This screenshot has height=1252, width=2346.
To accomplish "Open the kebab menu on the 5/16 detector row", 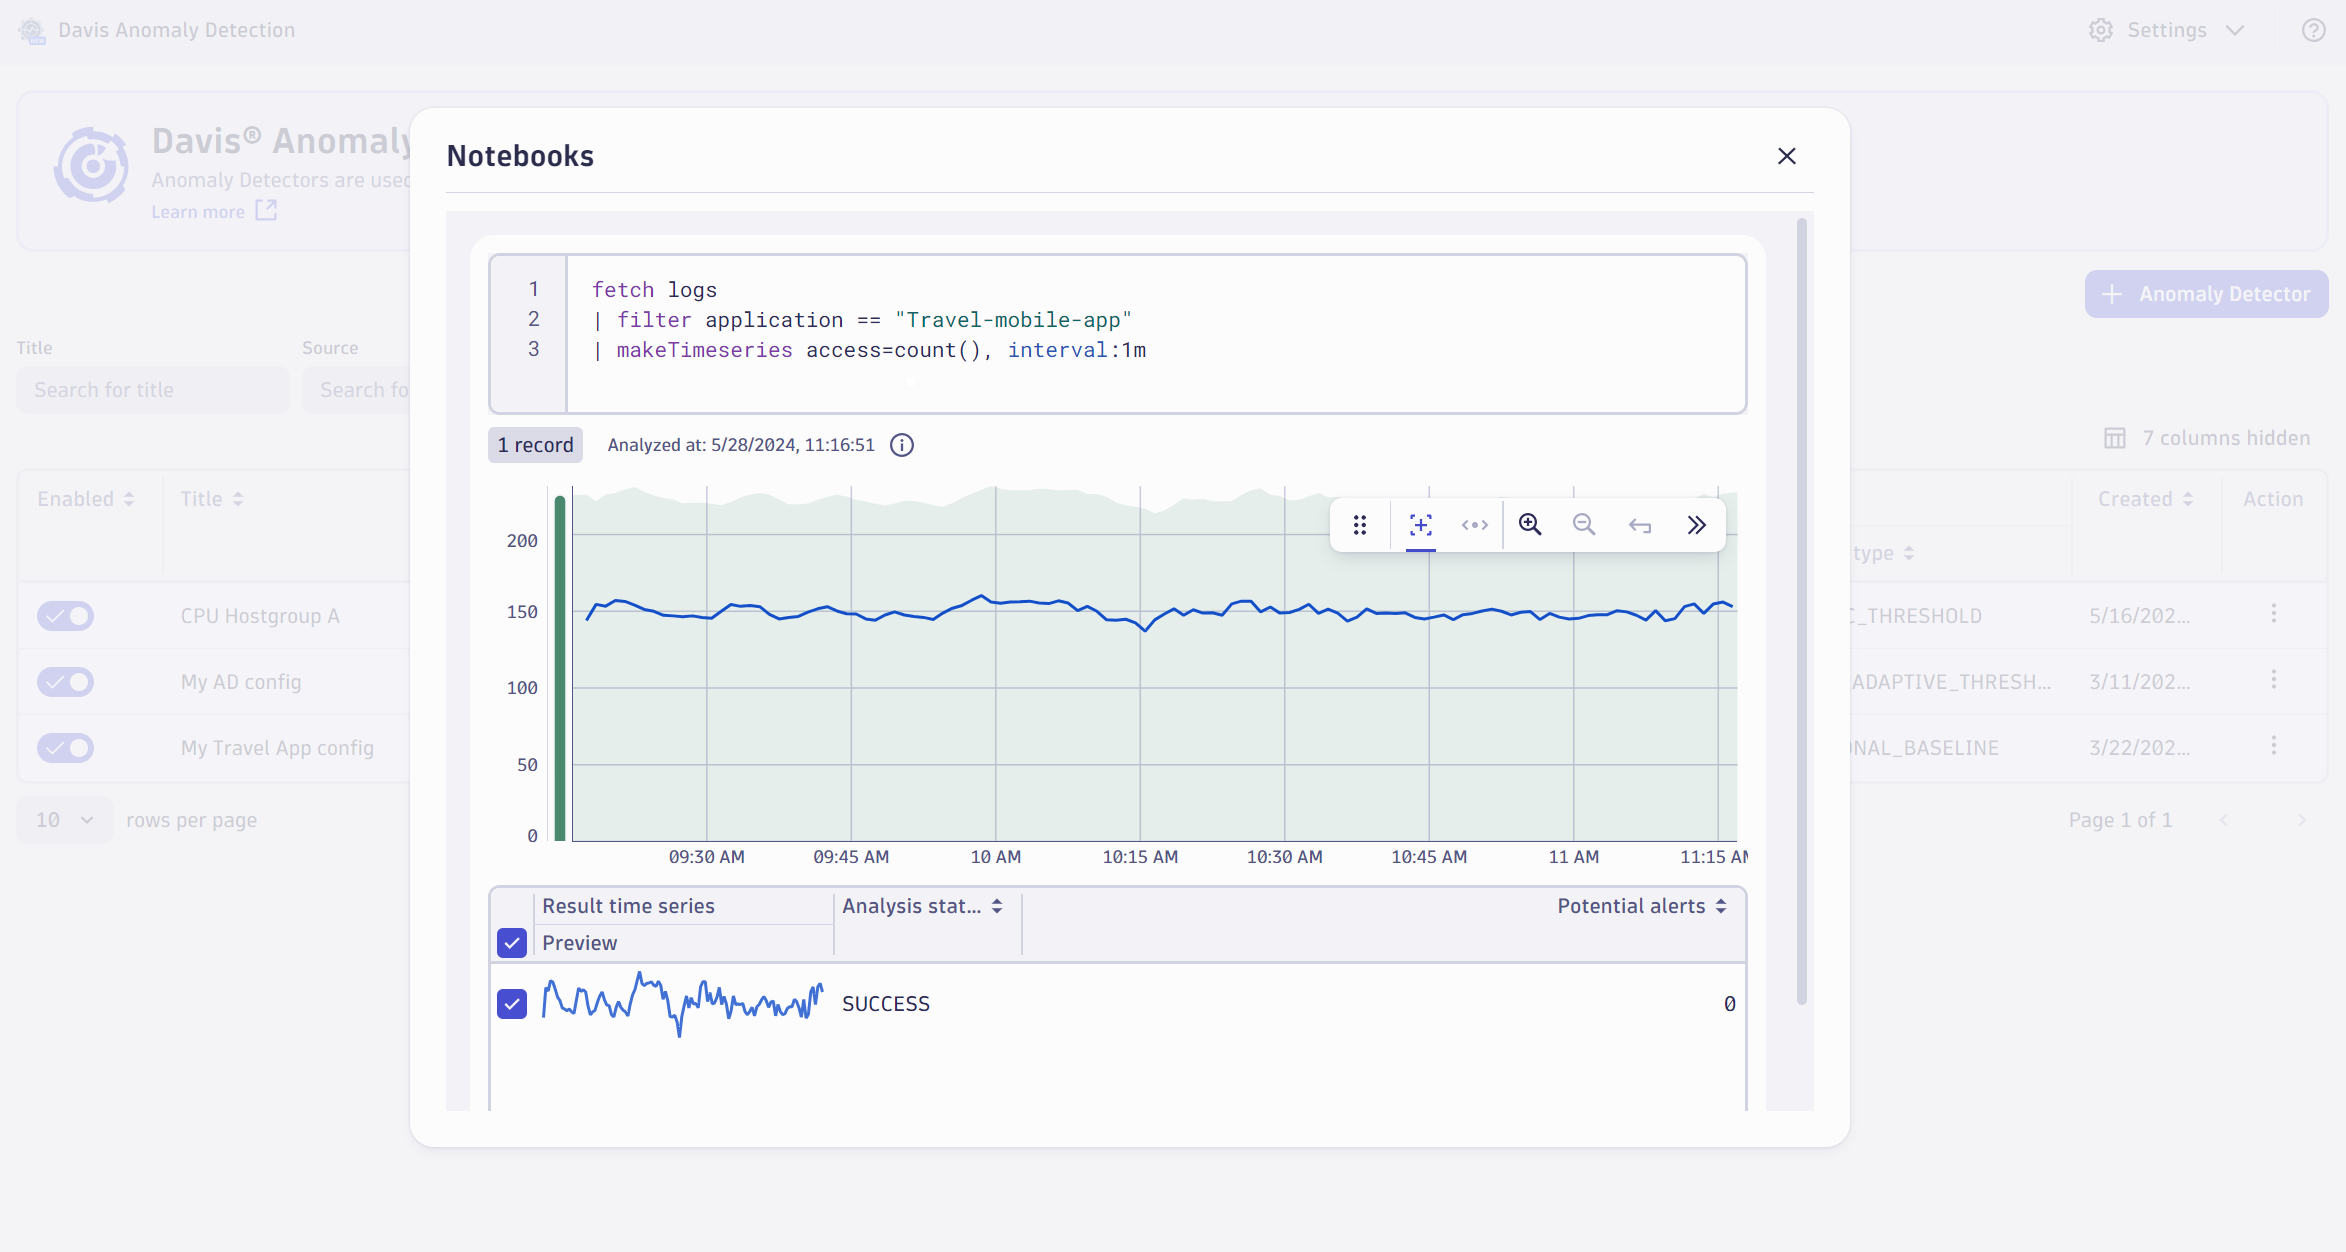I will [2274, 613].
